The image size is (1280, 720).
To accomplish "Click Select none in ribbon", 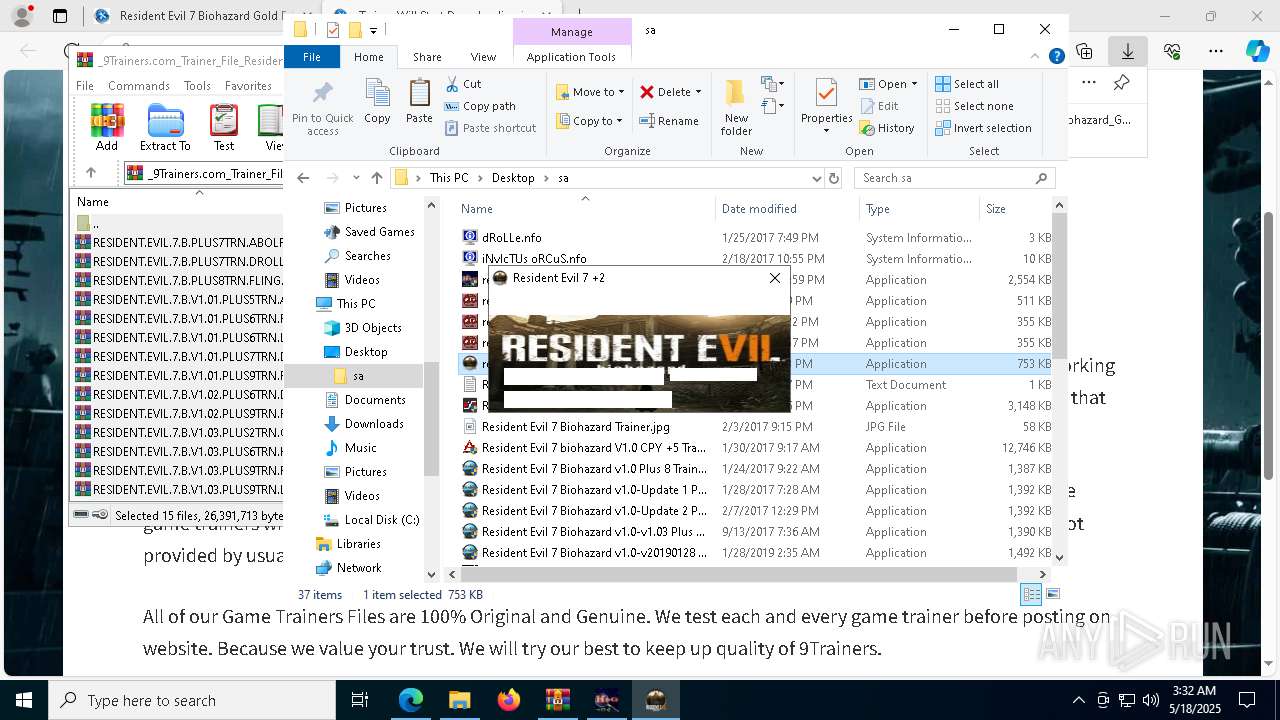I will [974, 106].
